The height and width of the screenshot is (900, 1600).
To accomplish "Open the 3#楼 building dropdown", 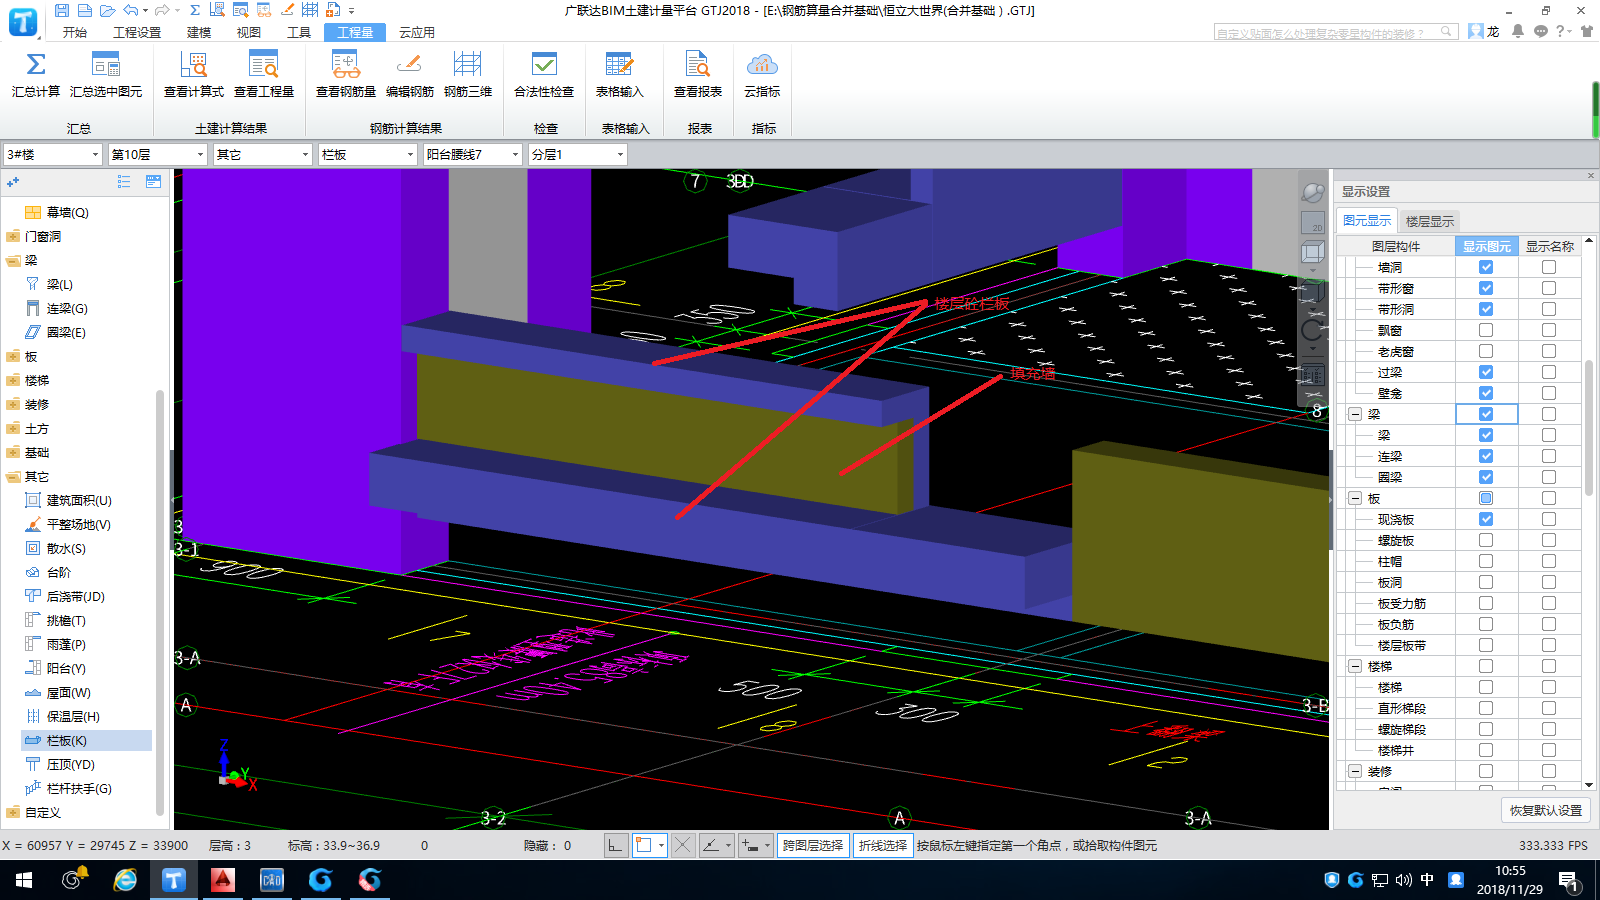I will click(53, 154).
